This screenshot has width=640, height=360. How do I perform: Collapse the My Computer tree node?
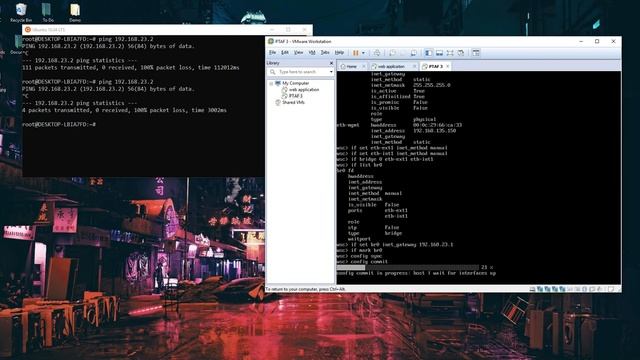[271, 83]
